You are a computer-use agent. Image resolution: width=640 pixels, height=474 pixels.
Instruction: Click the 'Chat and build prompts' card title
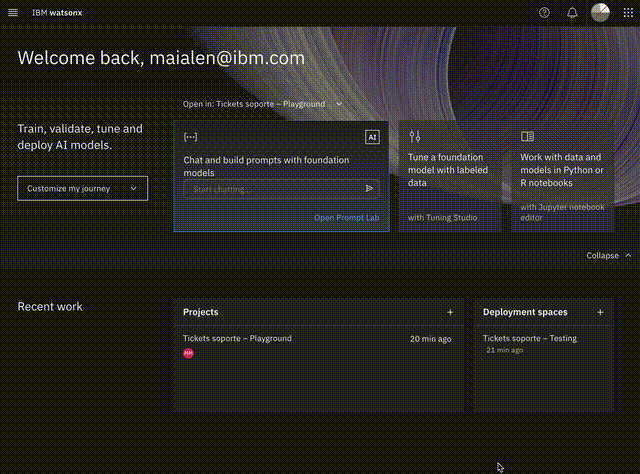tap(266, 166)
